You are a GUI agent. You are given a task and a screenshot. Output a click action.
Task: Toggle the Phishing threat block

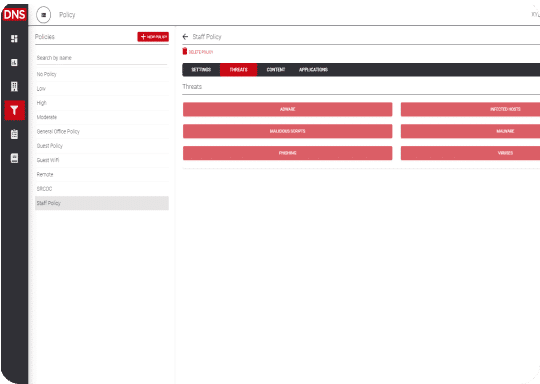(288, 153)
